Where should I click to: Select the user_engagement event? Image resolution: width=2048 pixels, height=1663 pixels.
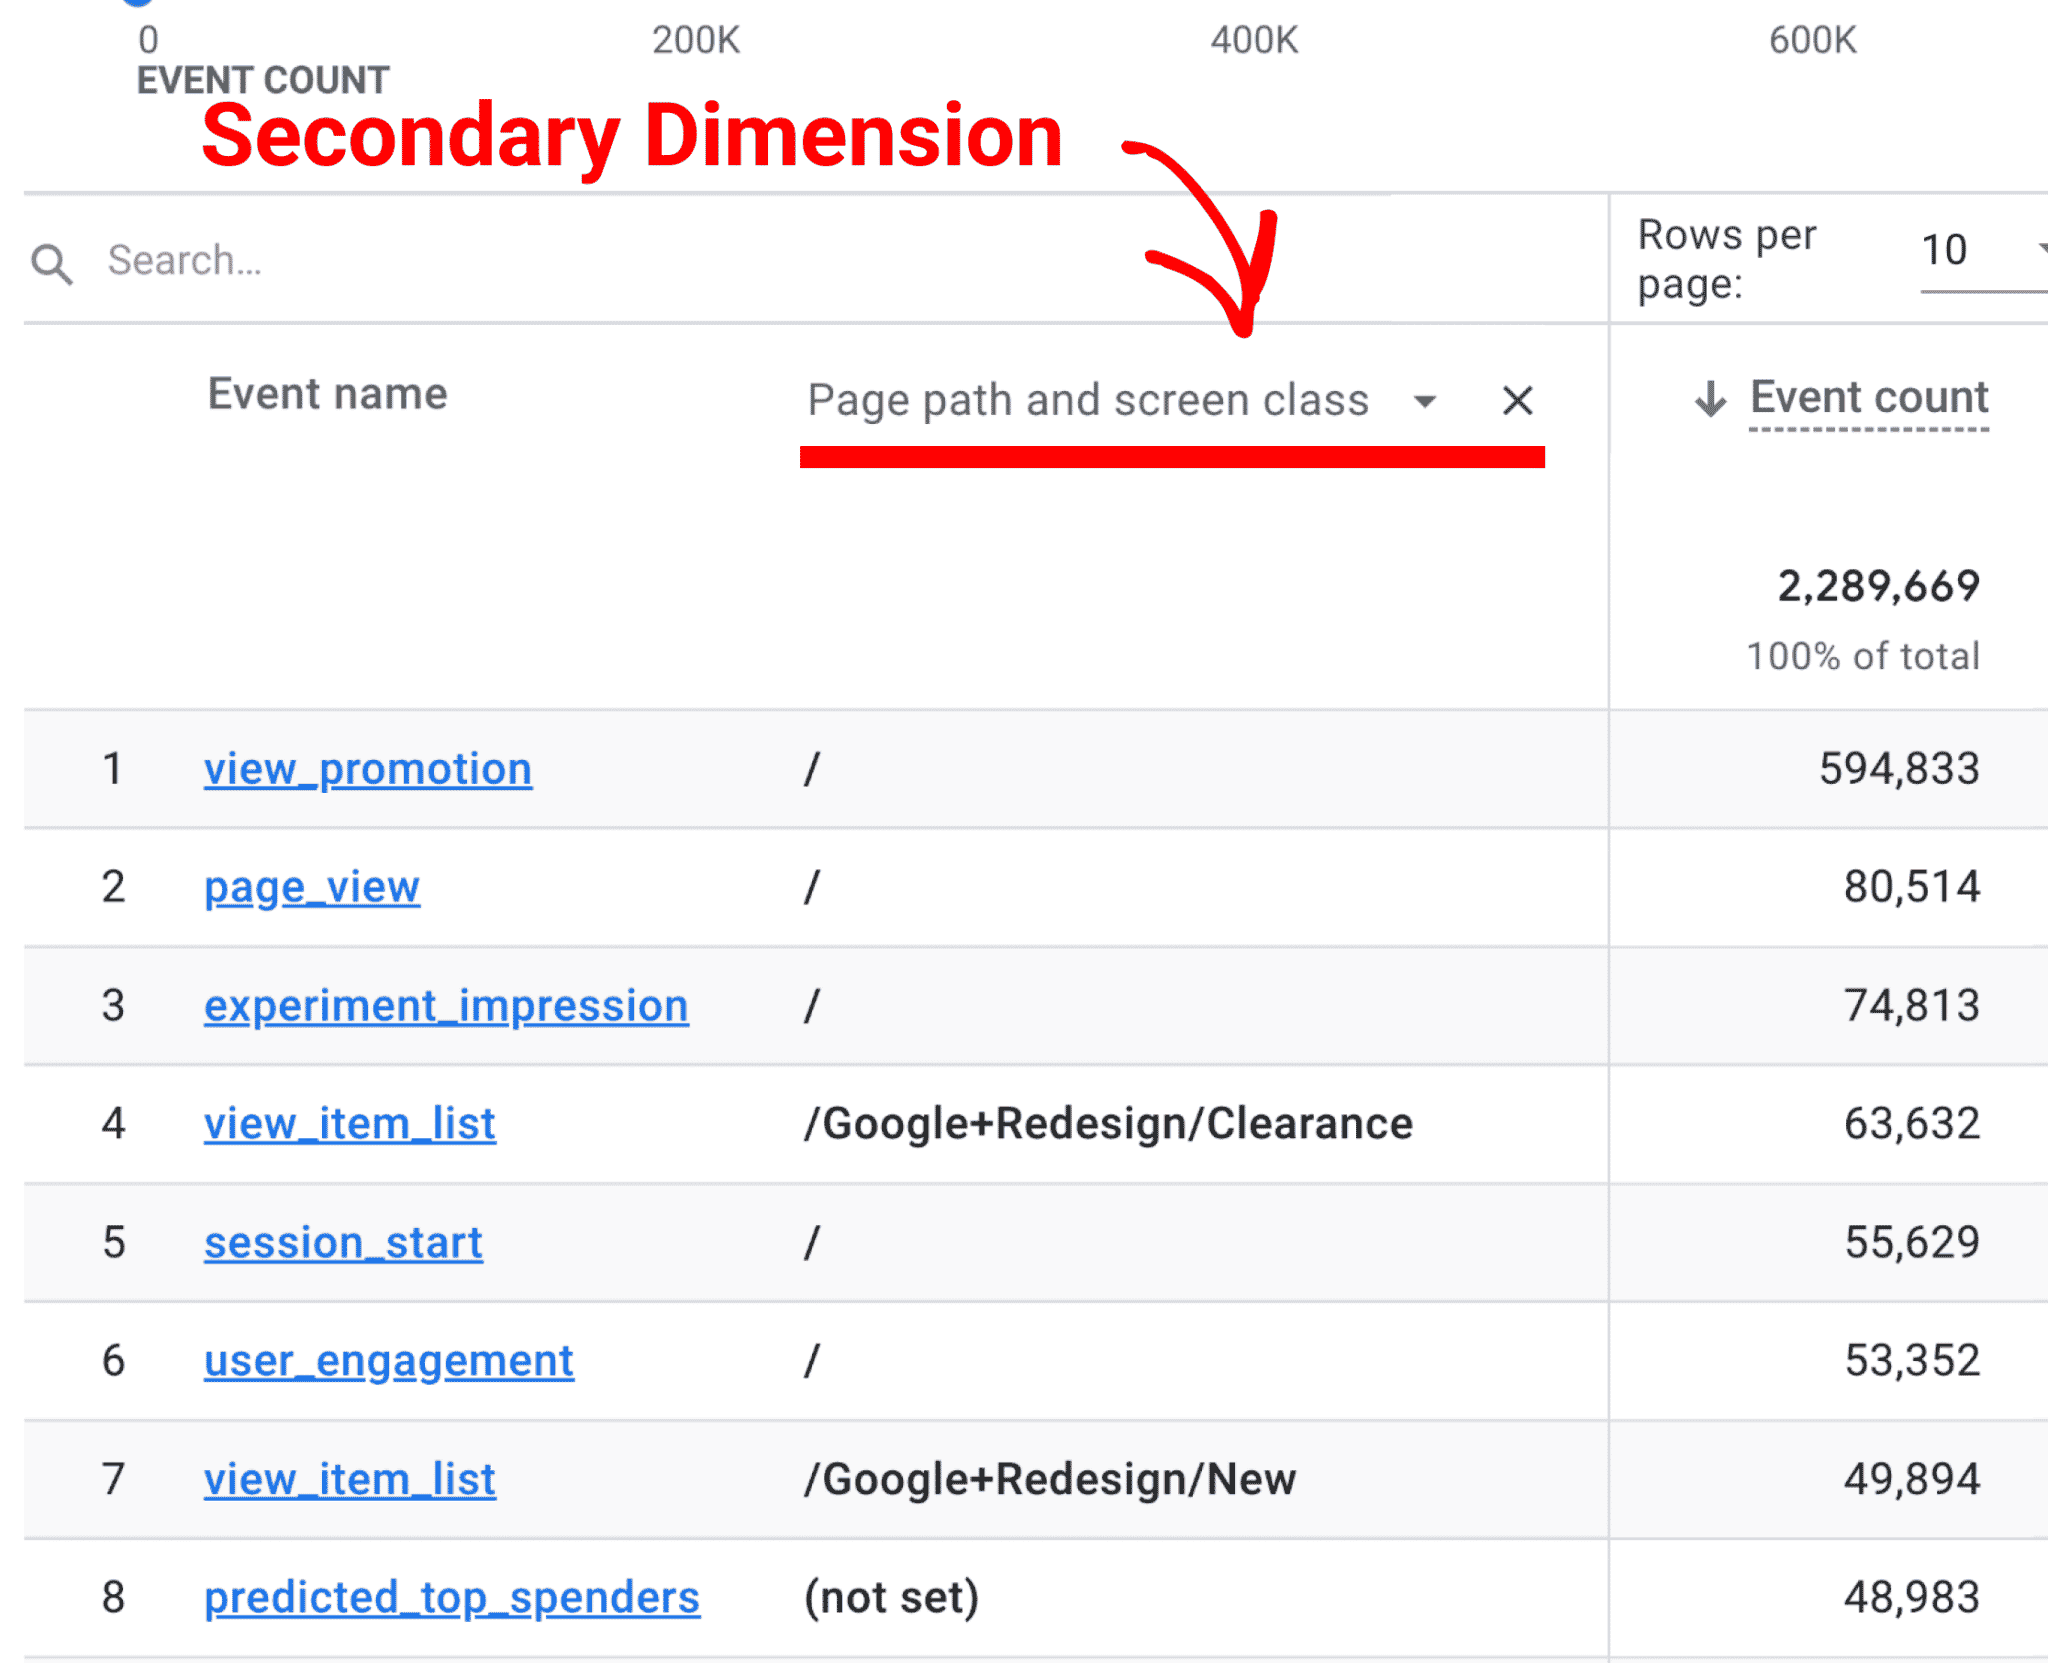click(388, 1360)
